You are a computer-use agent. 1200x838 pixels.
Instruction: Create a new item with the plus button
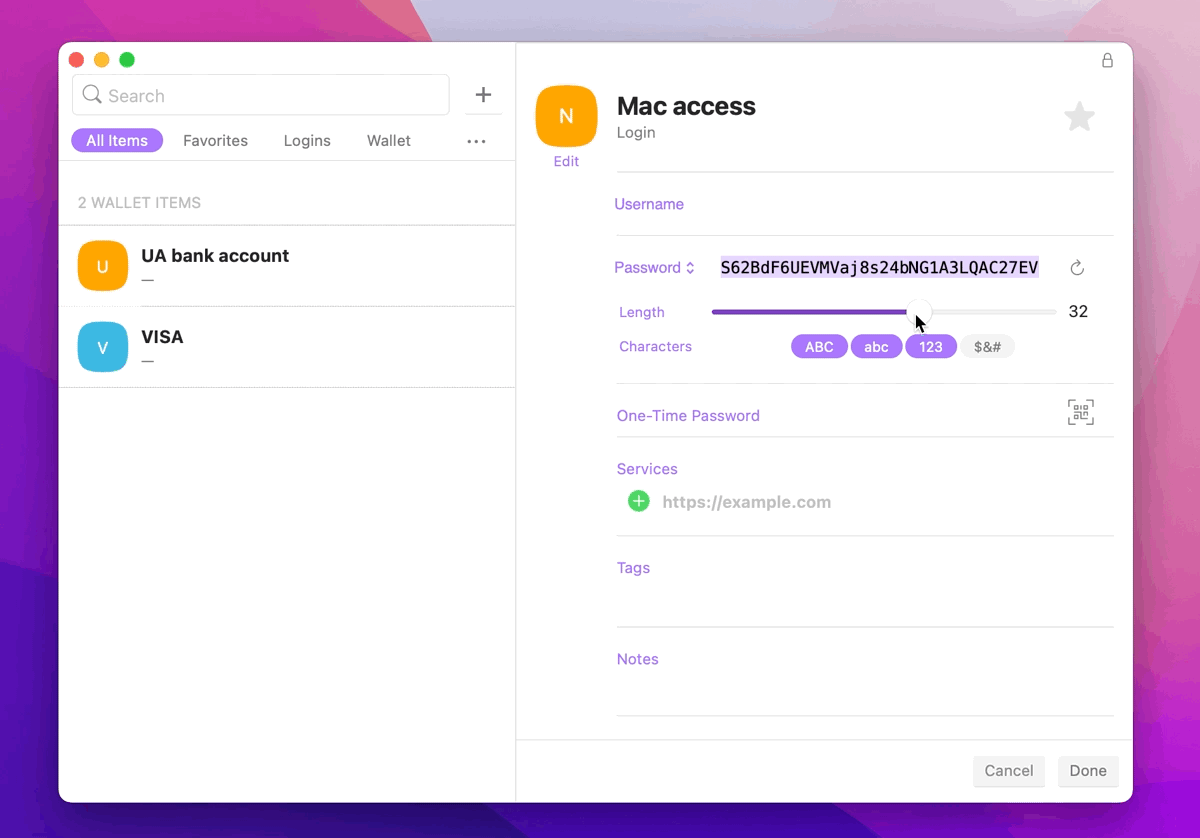pos(483,94)
